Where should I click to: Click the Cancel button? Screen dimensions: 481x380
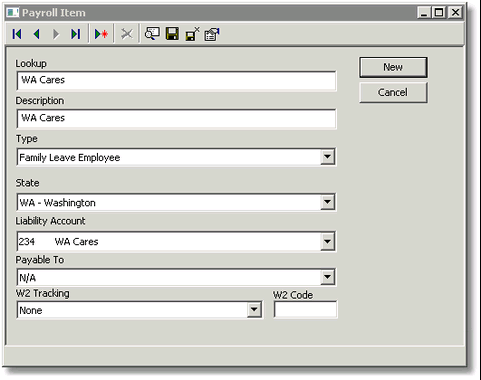[x=393, y=92]
